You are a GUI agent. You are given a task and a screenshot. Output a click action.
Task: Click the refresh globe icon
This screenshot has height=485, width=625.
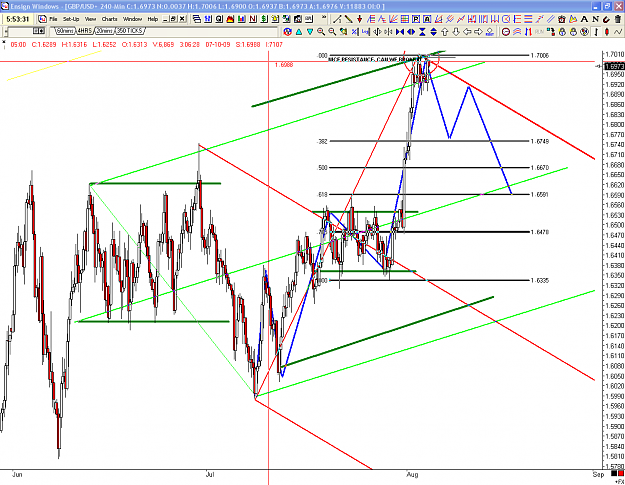click(x=287, y=31)
